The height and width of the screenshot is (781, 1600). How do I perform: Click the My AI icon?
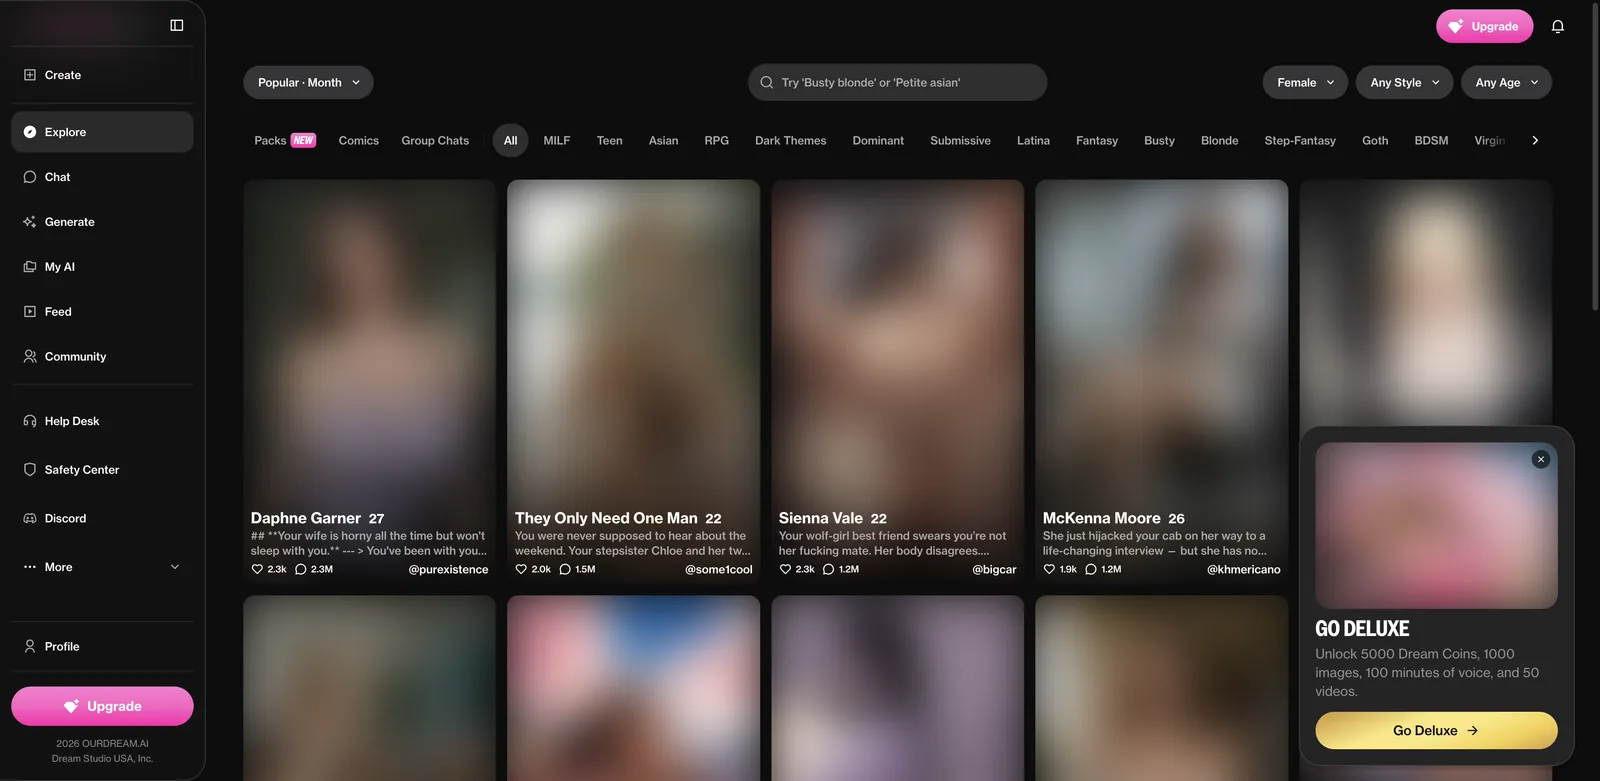pyautogui.click(x=30, y=267)
